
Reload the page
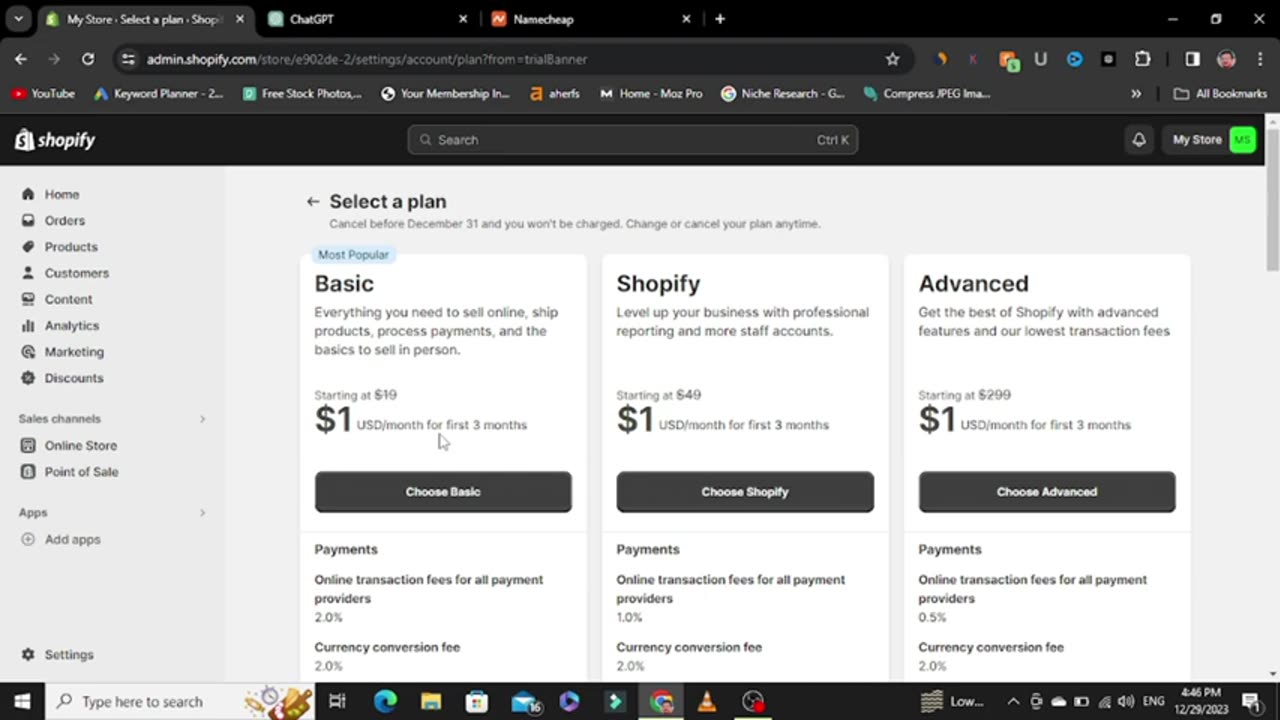88,59
